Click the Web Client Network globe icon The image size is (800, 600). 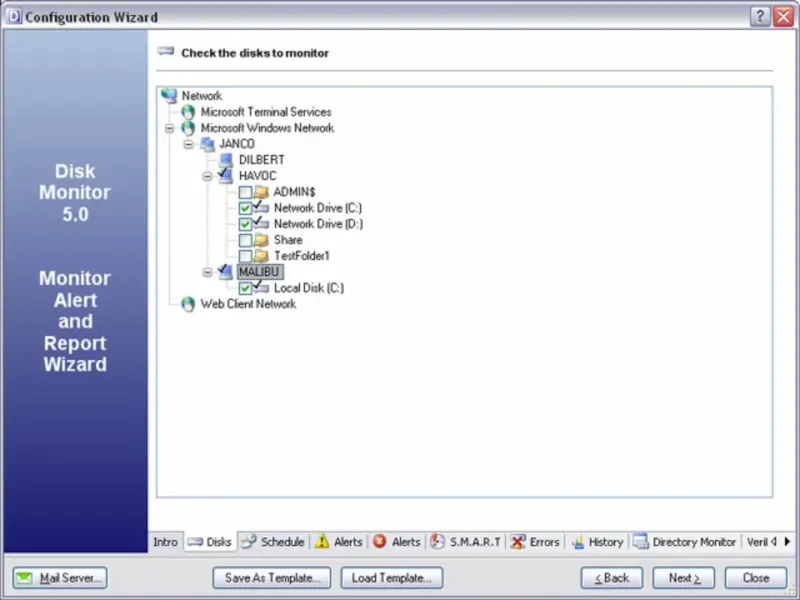(x=188, y=304)
